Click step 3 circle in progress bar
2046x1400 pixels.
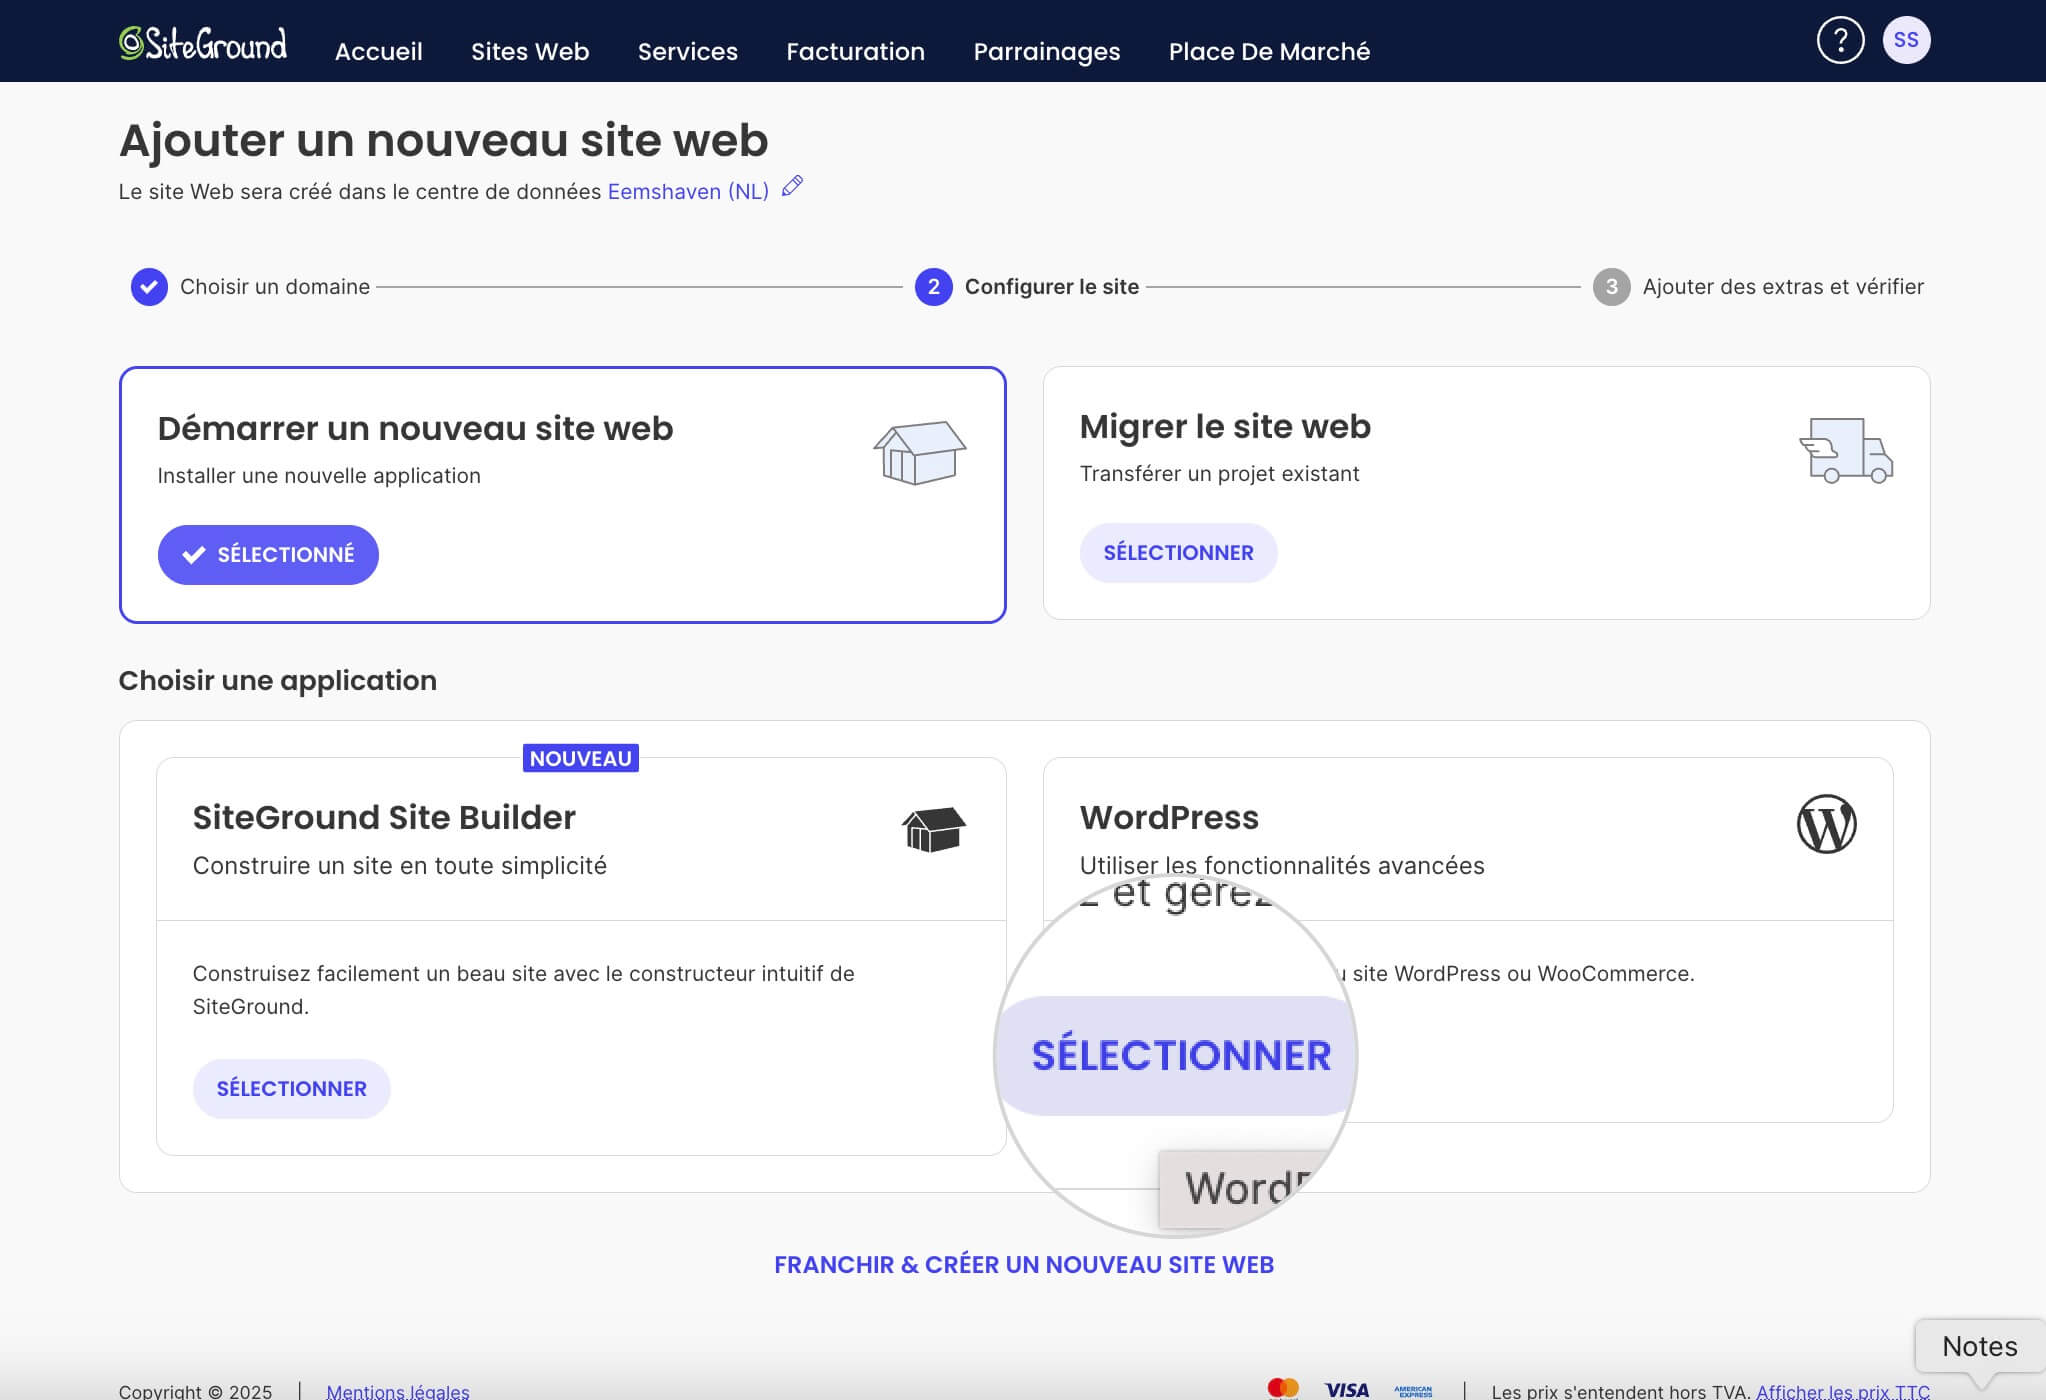(1611, 287)
